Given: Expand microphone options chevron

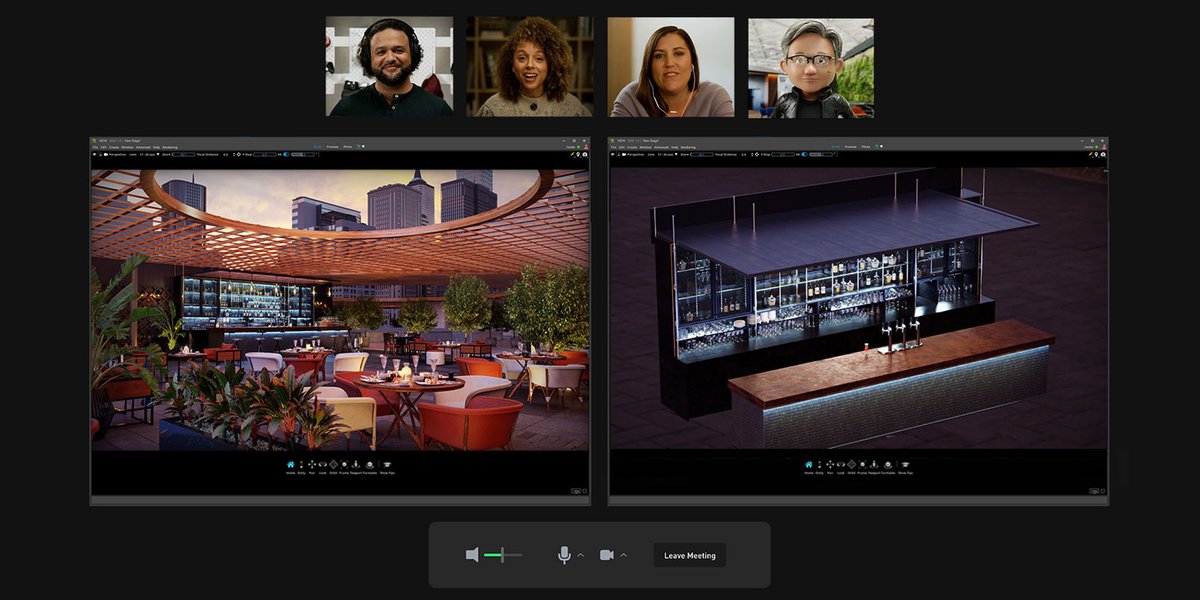Looking at the screenshot, I should click(x=580, y=555).
